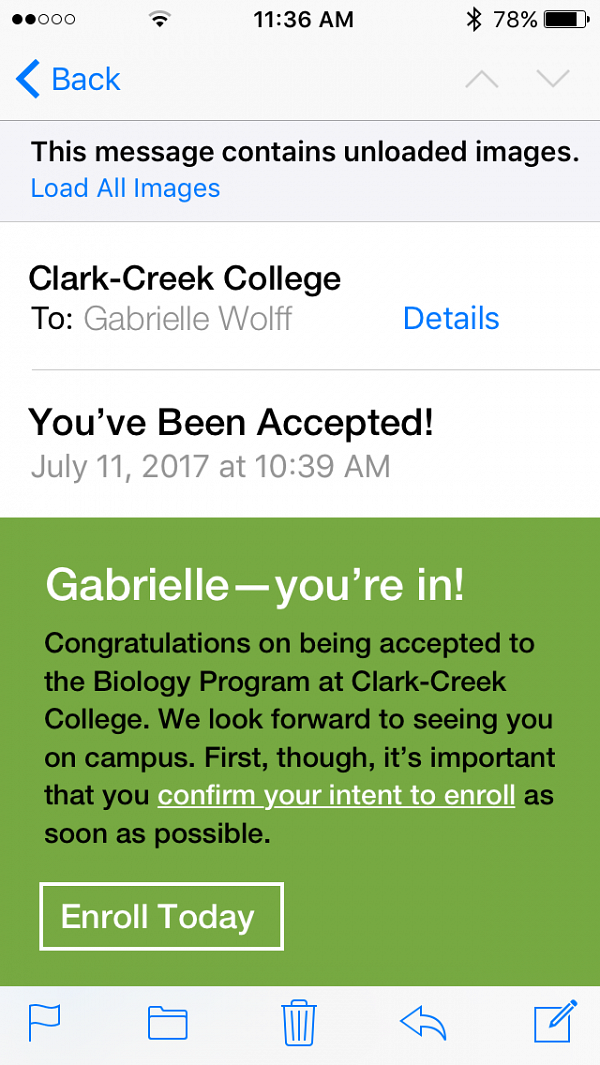Tap the Wi-Fi signal icon
The image size is (600, 1065).
158,19
